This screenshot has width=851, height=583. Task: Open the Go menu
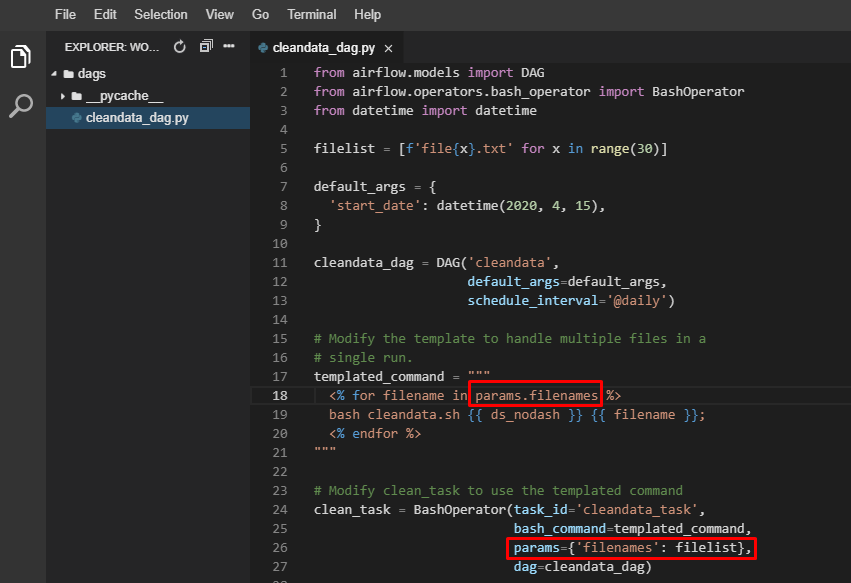[261, 15]
